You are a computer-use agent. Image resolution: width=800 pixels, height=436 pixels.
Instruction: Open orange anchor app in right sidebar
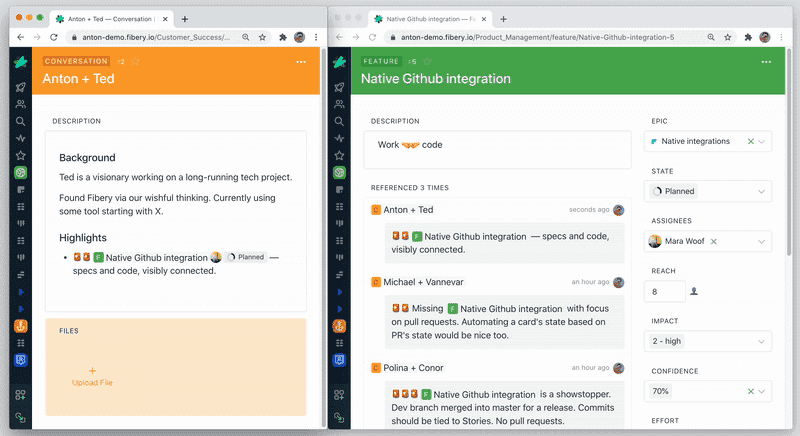click(339, 326)
